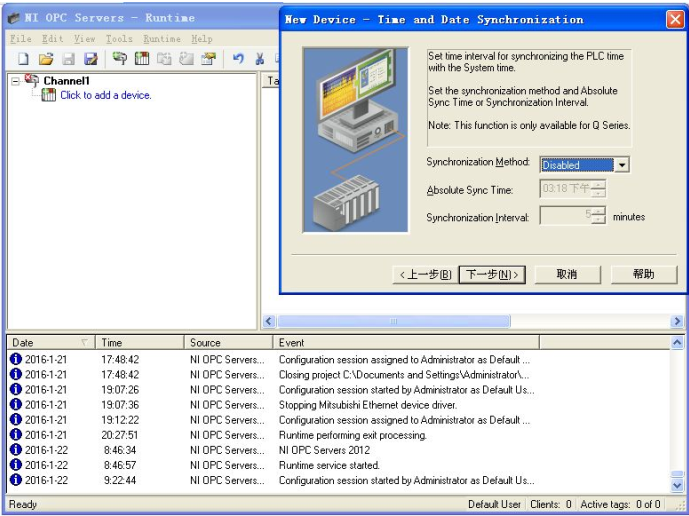This screenshot has height=516, width=689.
Task: Click the grayed New Tag icon
Action: click(x=186, y=58)
